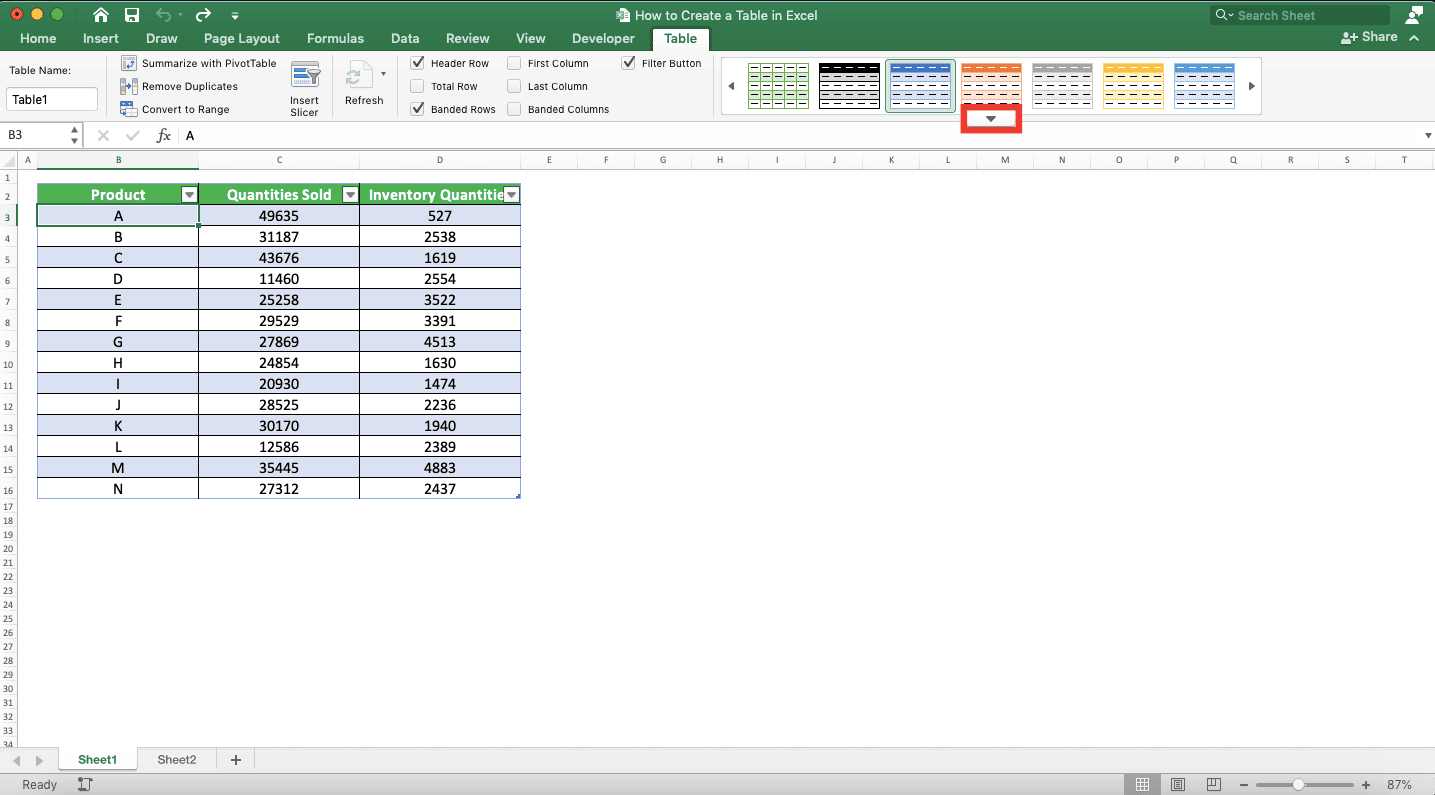Click the Remove Duplicates icon
This screenshot has height=795, width=1435.
[129, 86]
